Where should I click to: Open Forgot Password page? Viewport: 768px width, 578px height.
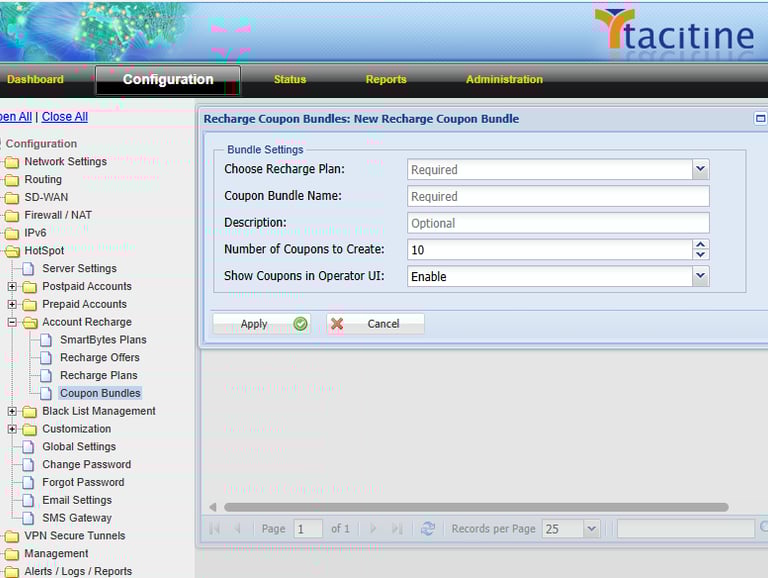click(x=83, y=482)
